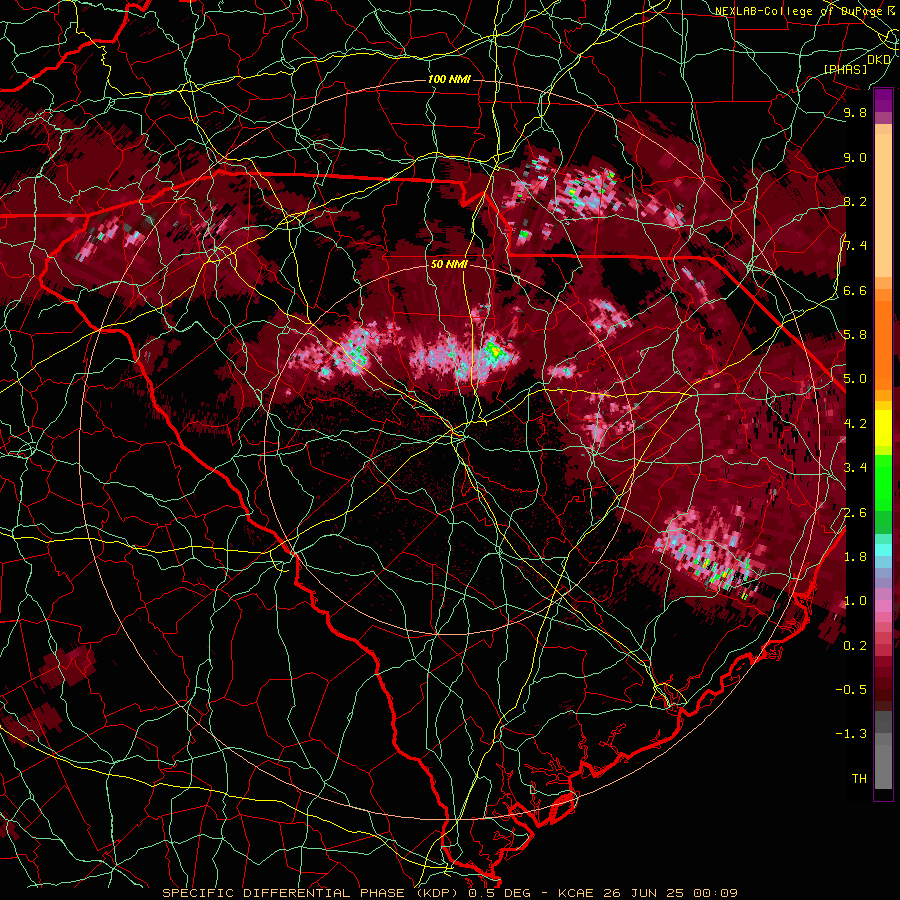Viewport: 900px width, 900px height.
Task: Click the "NEXLAB-College of DuPage" credit text
Action: coord(798,11)
